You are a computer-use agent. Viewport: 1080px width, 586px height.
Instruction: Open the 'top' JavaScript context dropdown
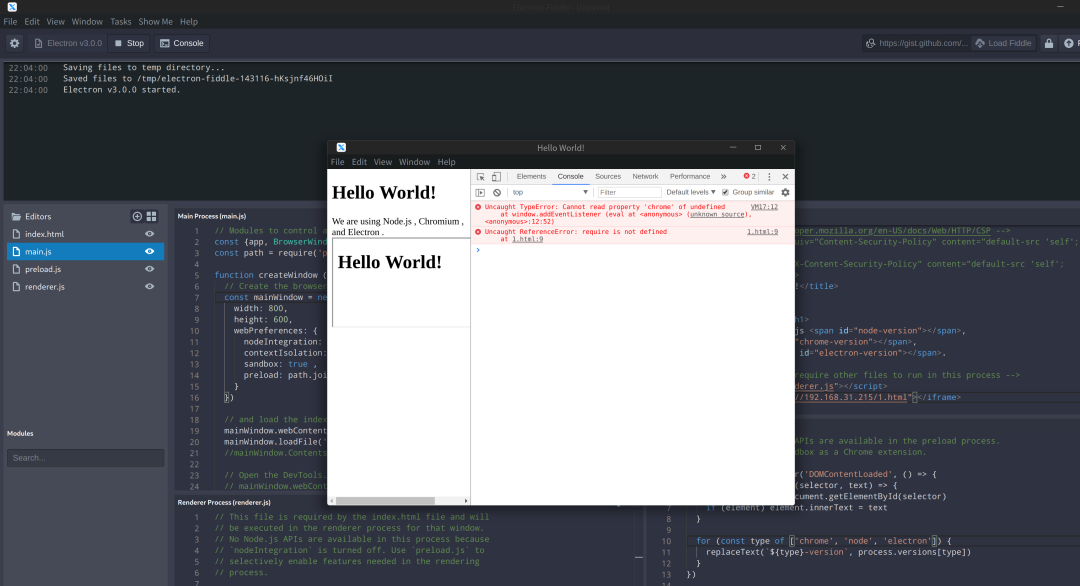(550, 193)
